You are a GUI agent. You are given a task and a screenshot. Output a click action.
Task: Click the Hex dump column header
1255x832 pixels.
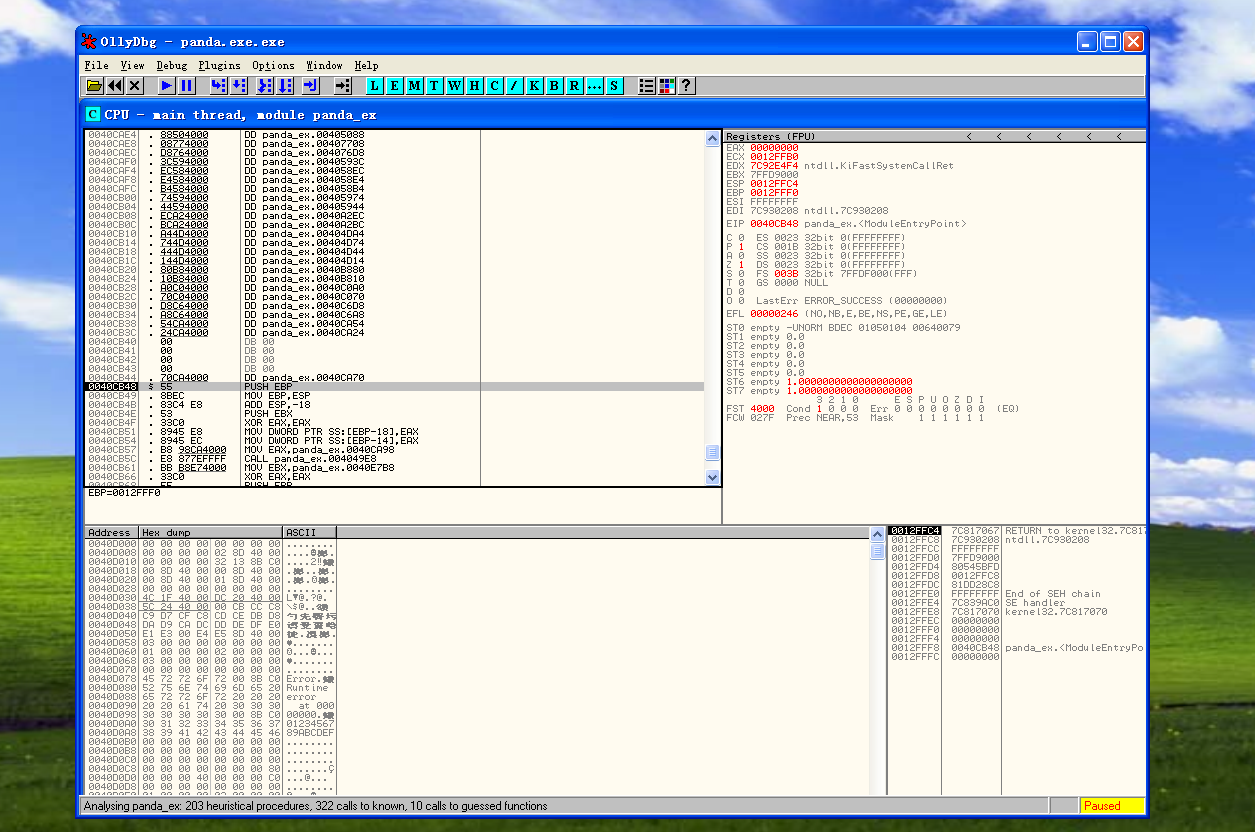pos(210,532)
